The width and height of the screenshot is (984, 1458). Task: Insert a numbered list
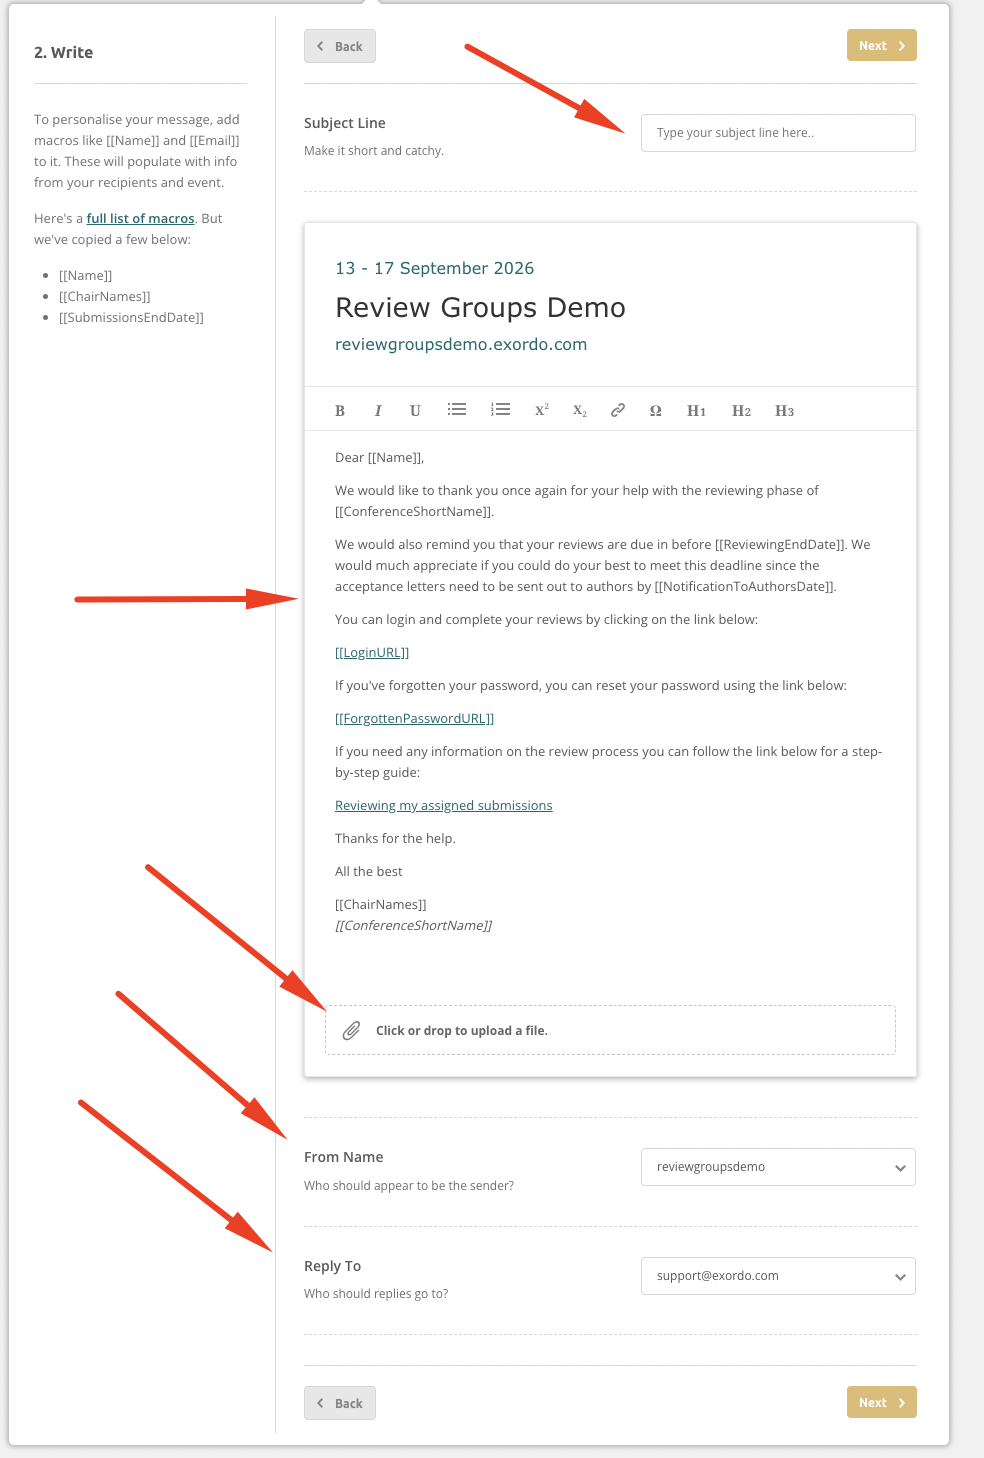pos(501,410)
